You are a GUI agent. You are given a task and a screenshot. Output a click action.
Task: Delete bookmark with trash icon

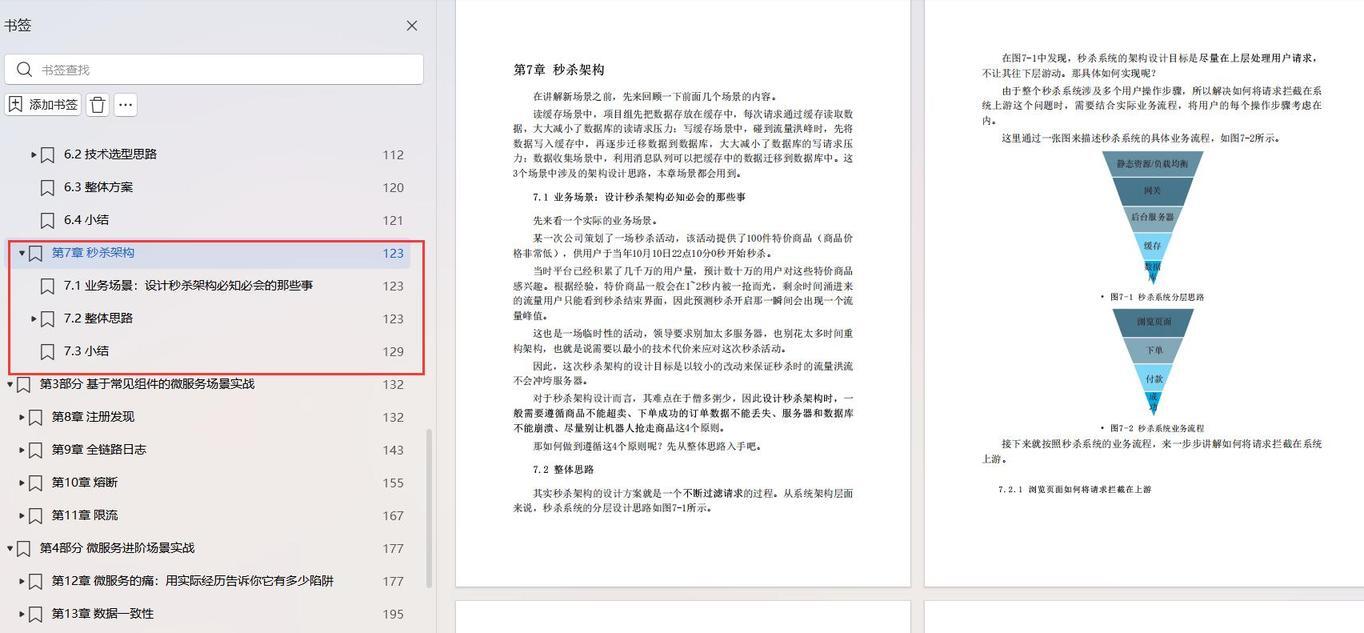97,104
